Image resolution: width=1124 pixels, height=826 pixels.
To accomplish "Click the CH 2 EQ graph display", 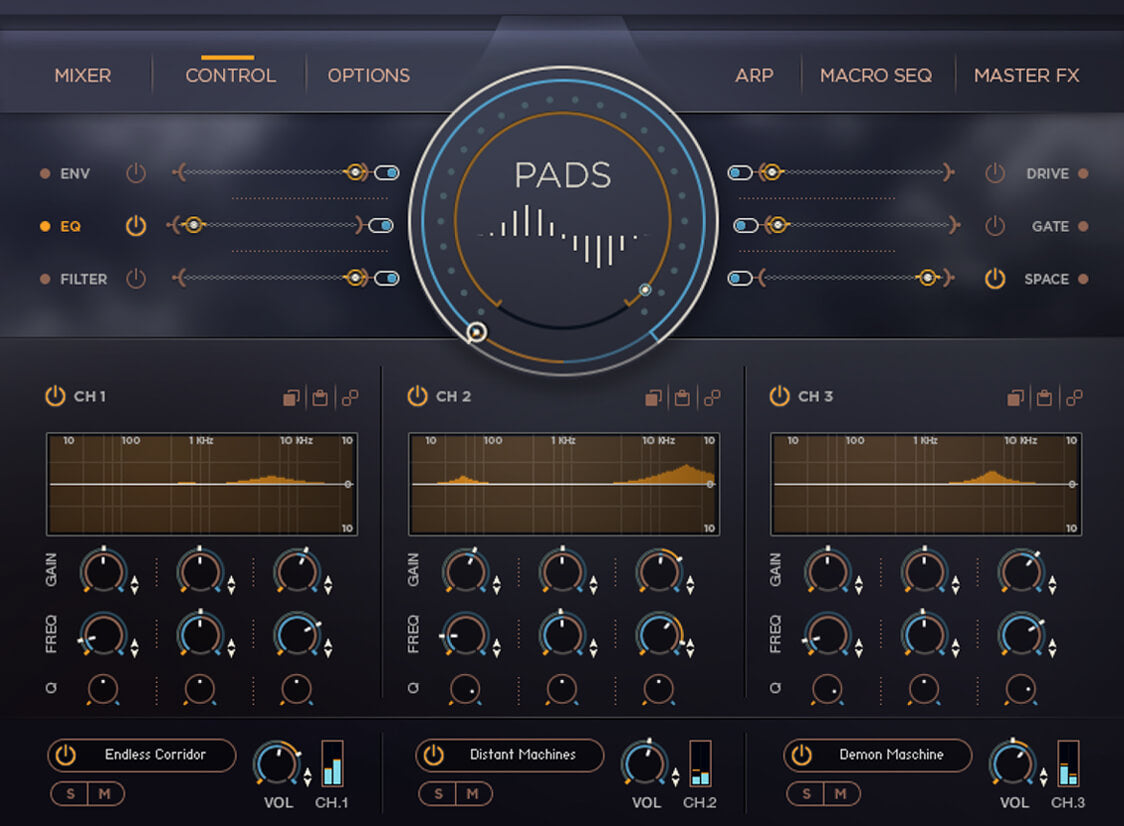I will click(x=562, y=484).
